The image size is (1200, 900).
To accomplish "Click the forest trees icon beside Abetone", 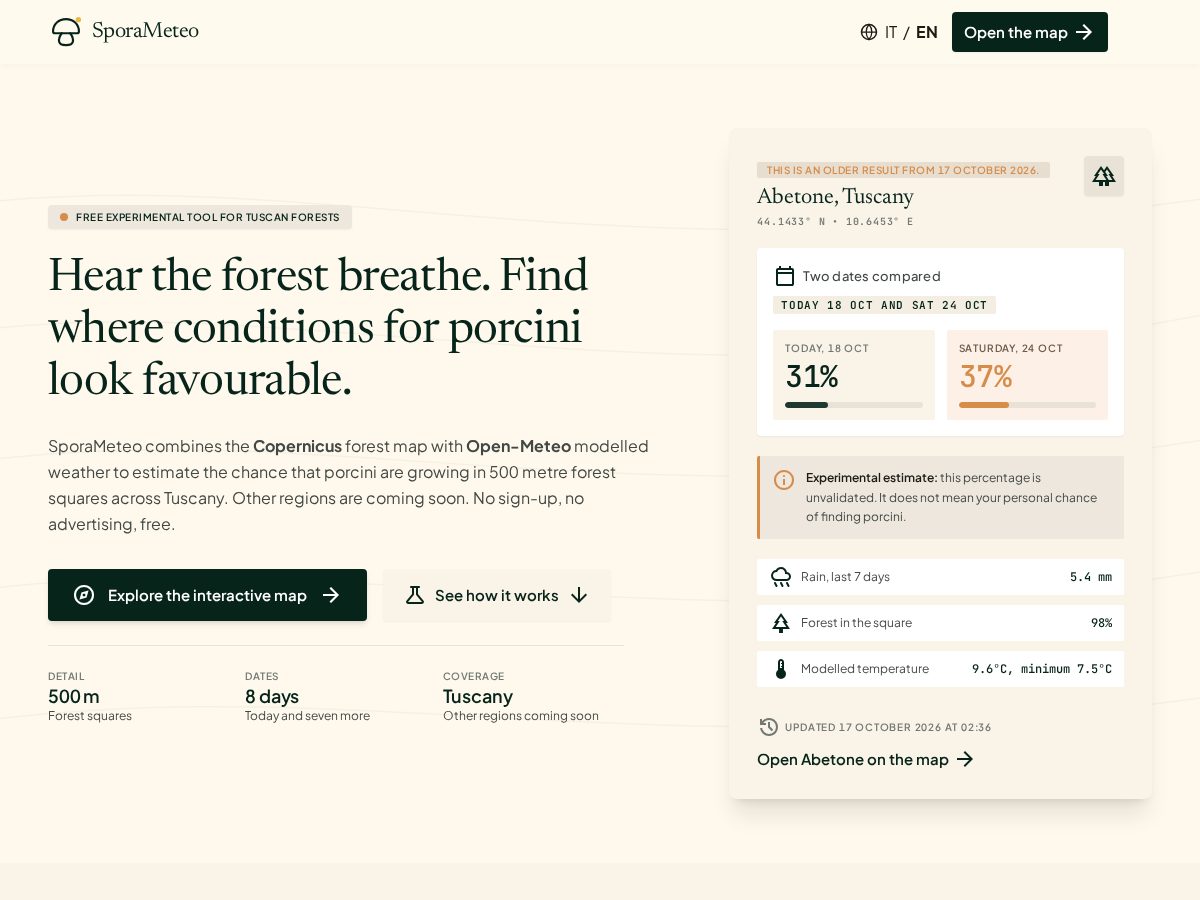I will click(x=1104, y=176).
